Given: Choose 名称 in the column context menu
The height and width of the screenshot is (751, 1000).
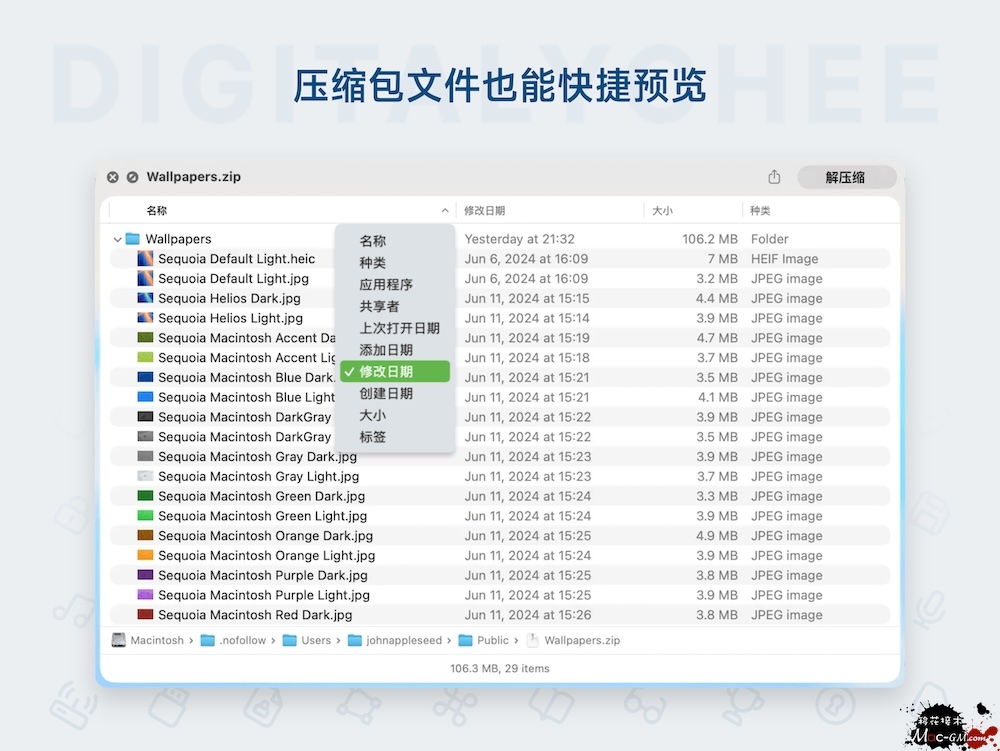Looking at the screenshot, I should (373, 241).
